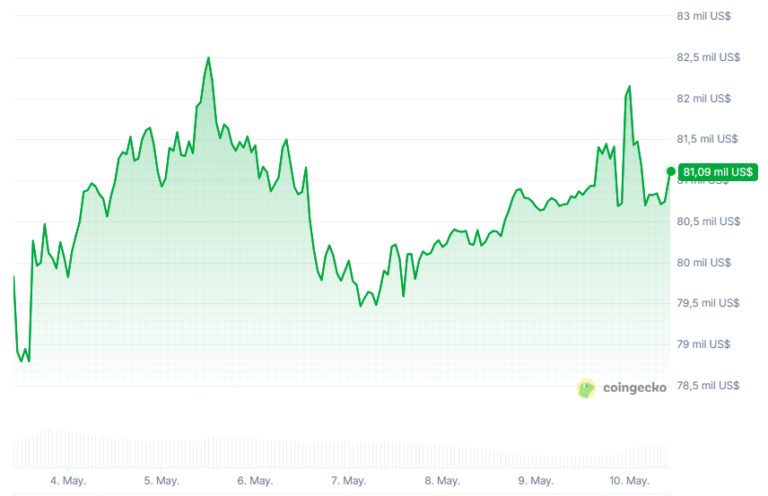This screenshot has width=768, height=496.
Task: Click the current price tag 81,09 mil US$
Action: coord(718,172)
